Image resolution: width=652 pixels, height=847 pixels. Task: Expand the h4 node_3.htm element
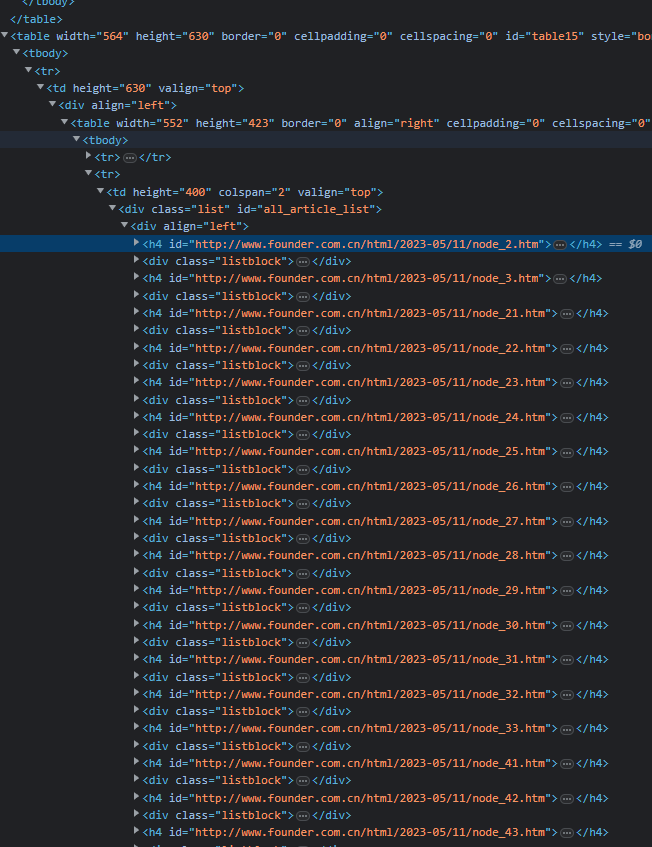137,278
